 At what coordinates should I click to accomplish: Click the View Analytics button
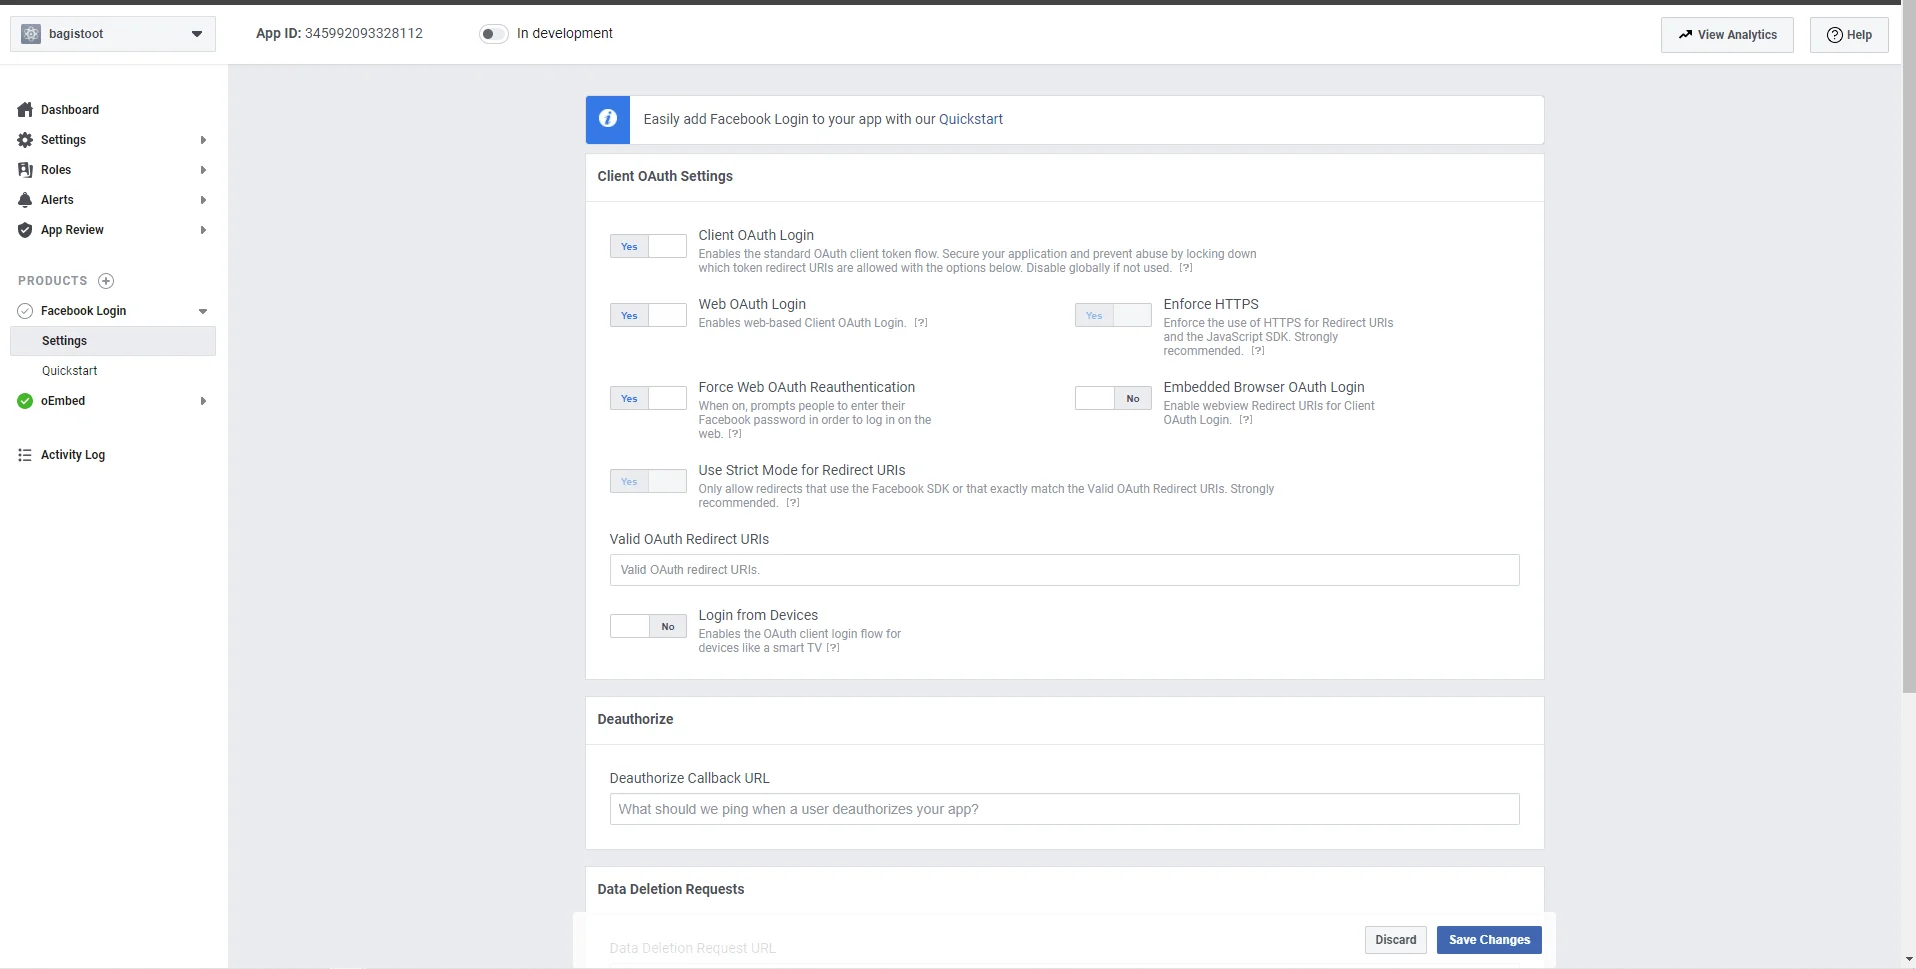1726,35
